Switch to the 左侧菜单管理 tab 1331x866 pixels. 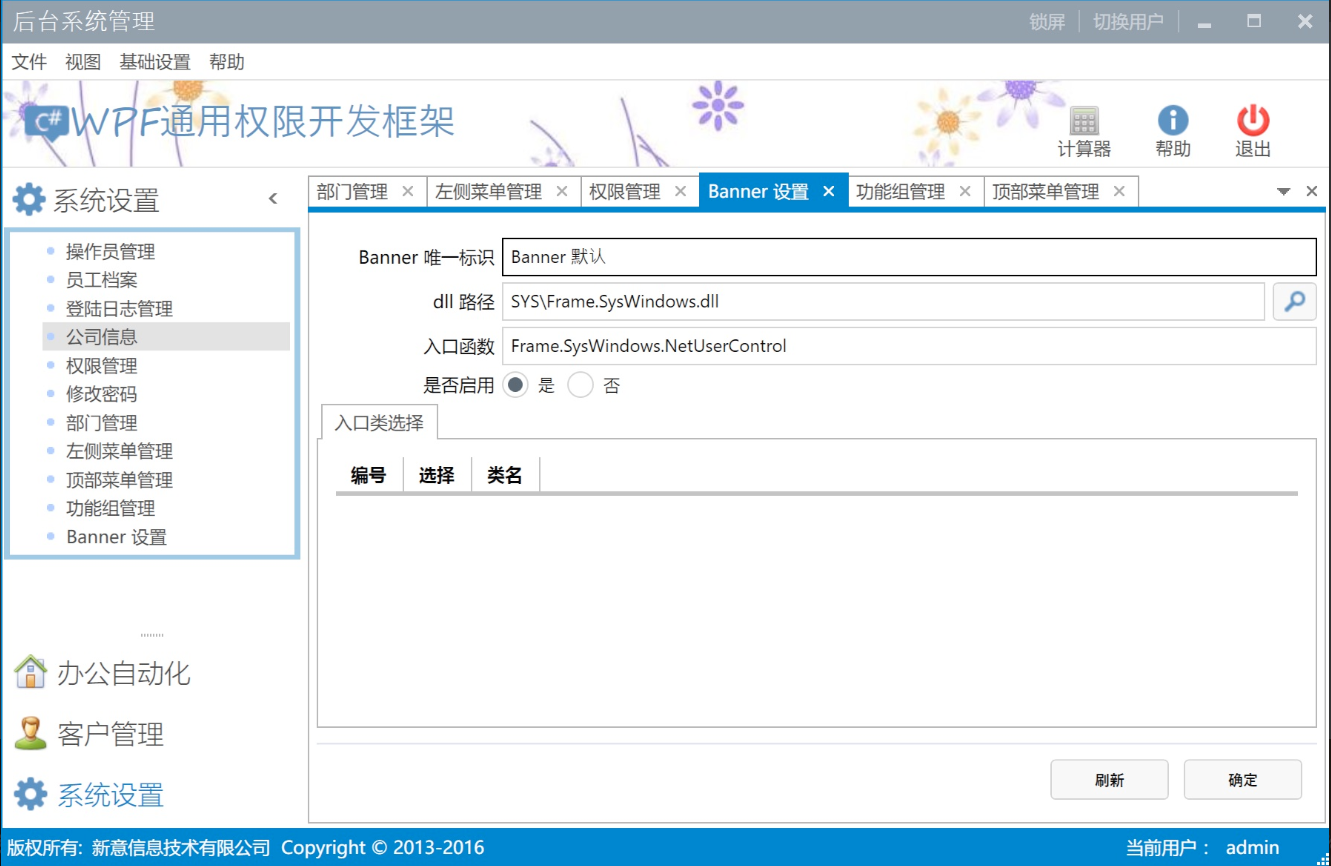[x=488, y=192]
